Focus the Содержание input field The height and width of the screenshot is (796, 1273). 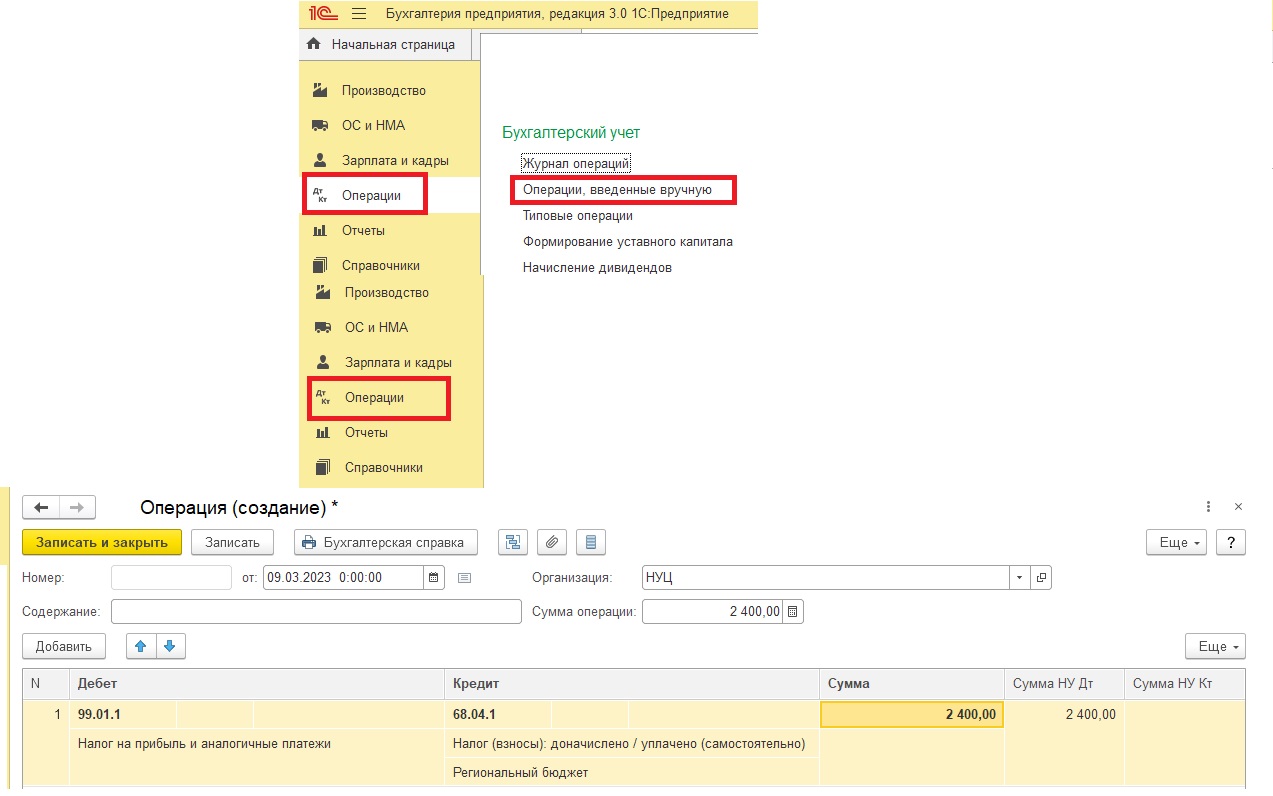coord(316,611)
